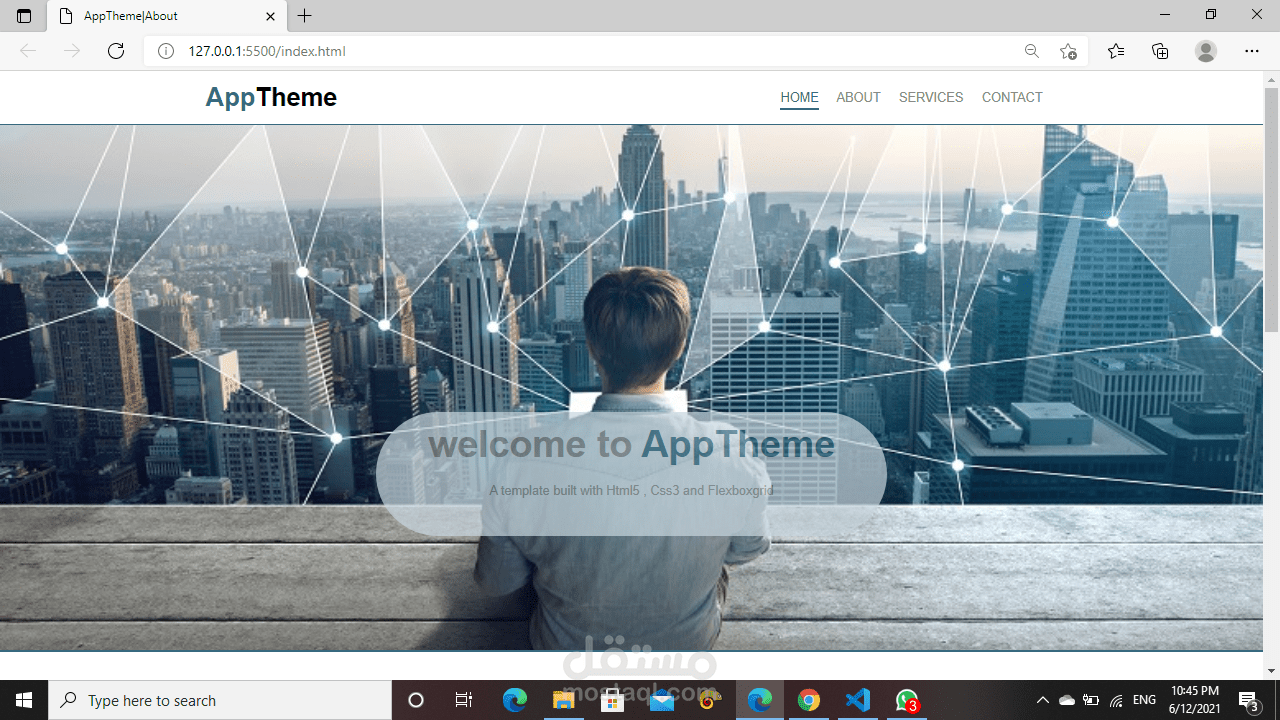Open the Favorites panel
Viewport: 1280px width, 720px height.
[x=1116, y=50]
